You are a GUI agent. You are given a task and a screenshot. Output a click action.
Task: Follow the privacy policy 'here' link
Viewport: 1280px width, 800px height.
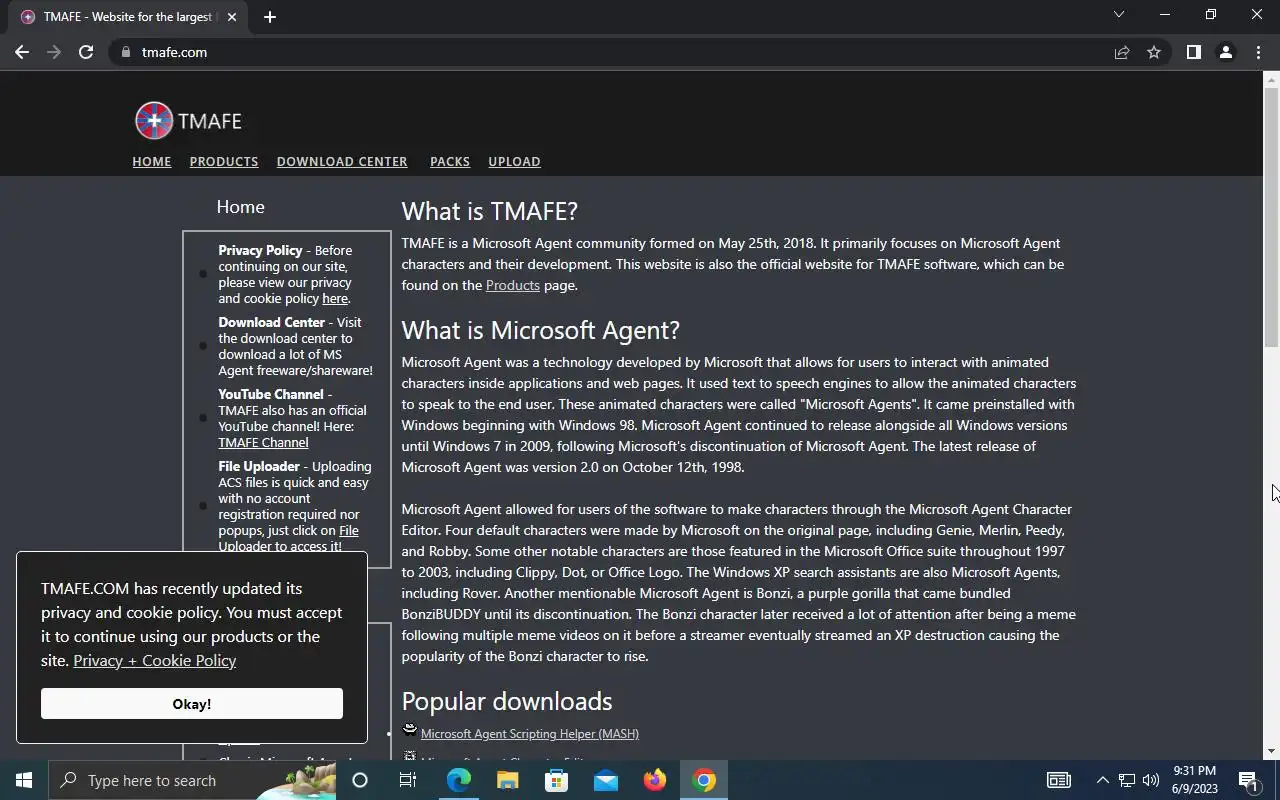(335, 298)
